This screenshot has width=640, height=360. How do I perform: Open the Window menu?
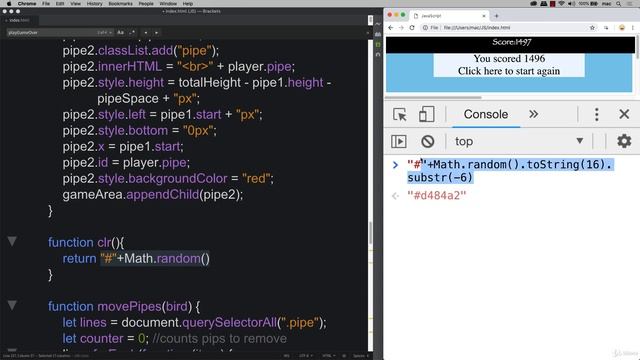[168, 4]
